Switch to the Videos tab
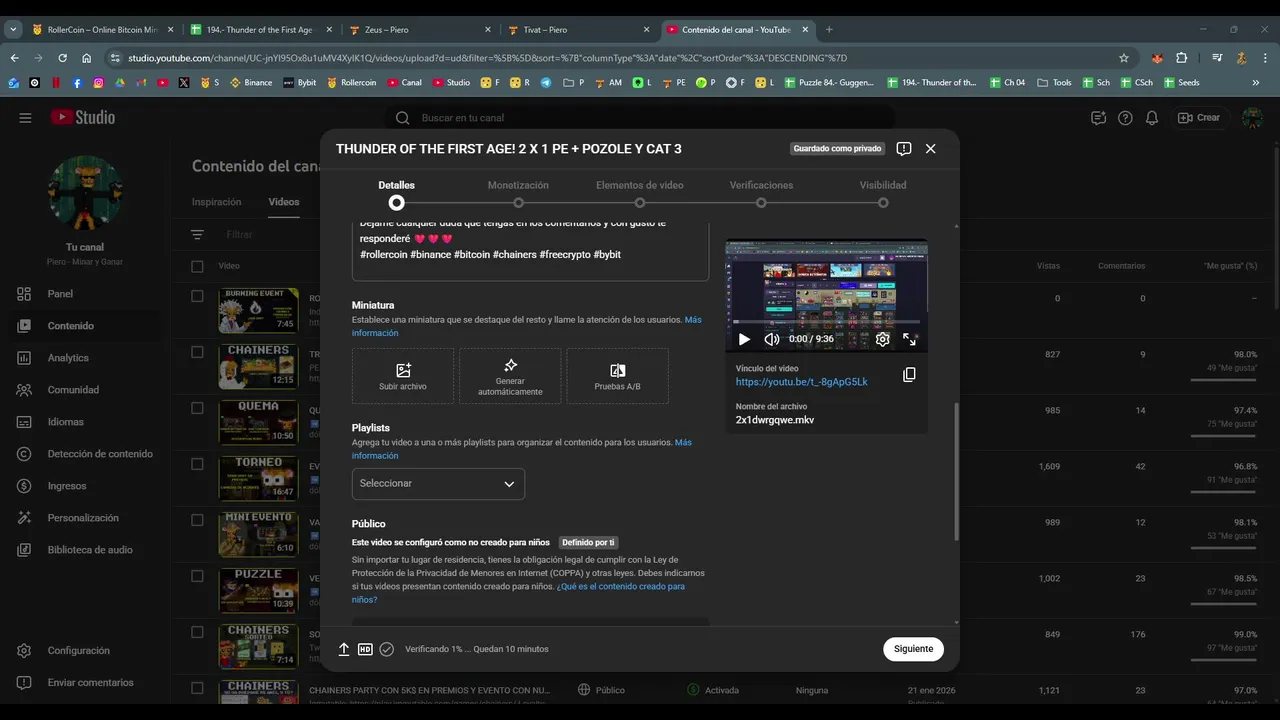1280x720 pixels. (x=284, y=202)
